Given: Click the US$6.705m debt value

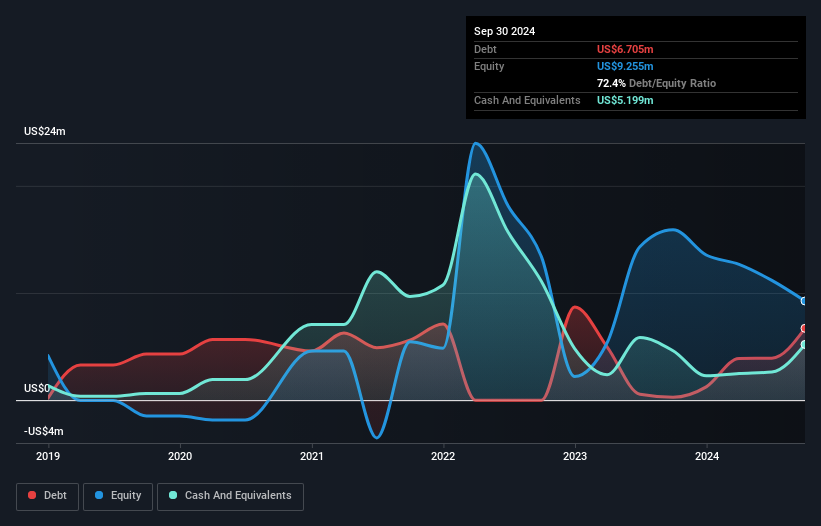Looking at the screenshot, I should pyautogui.click(x=625, y=49).
